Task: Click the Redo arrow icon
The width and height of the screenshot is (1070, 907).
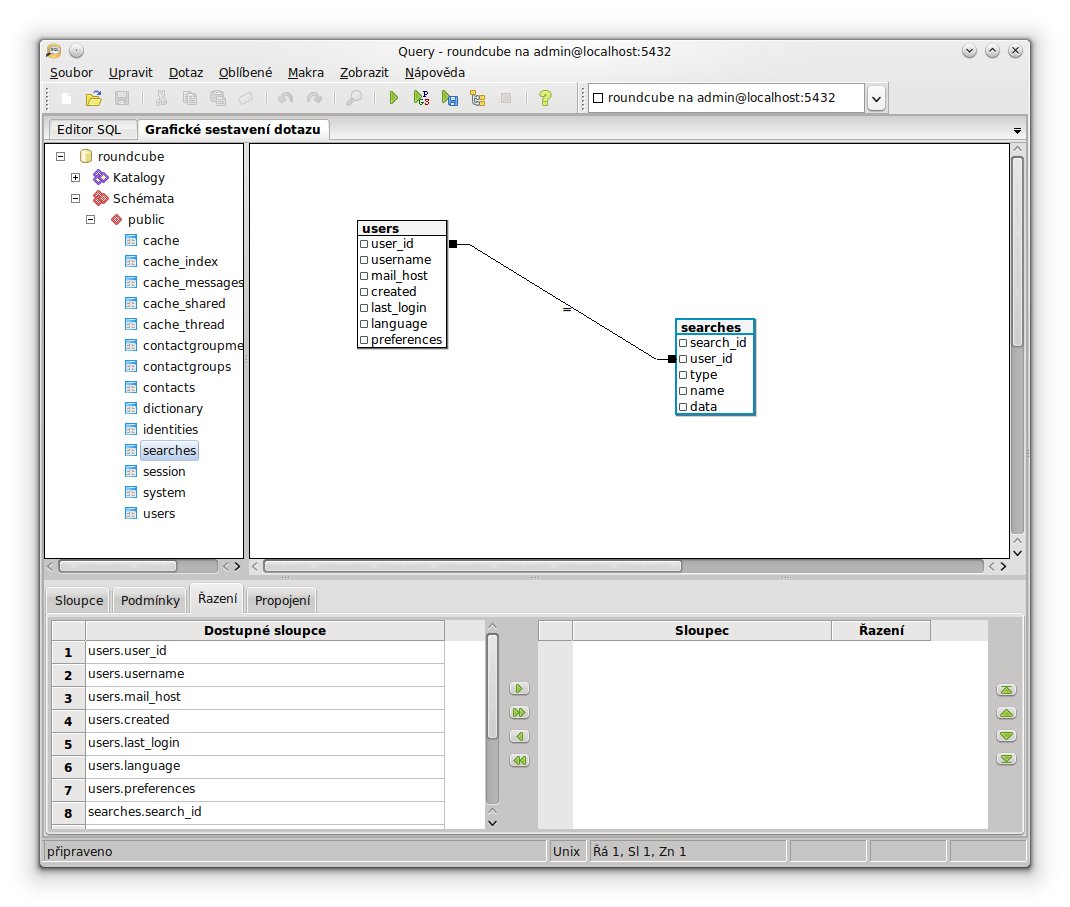Action: pos(314,98)
